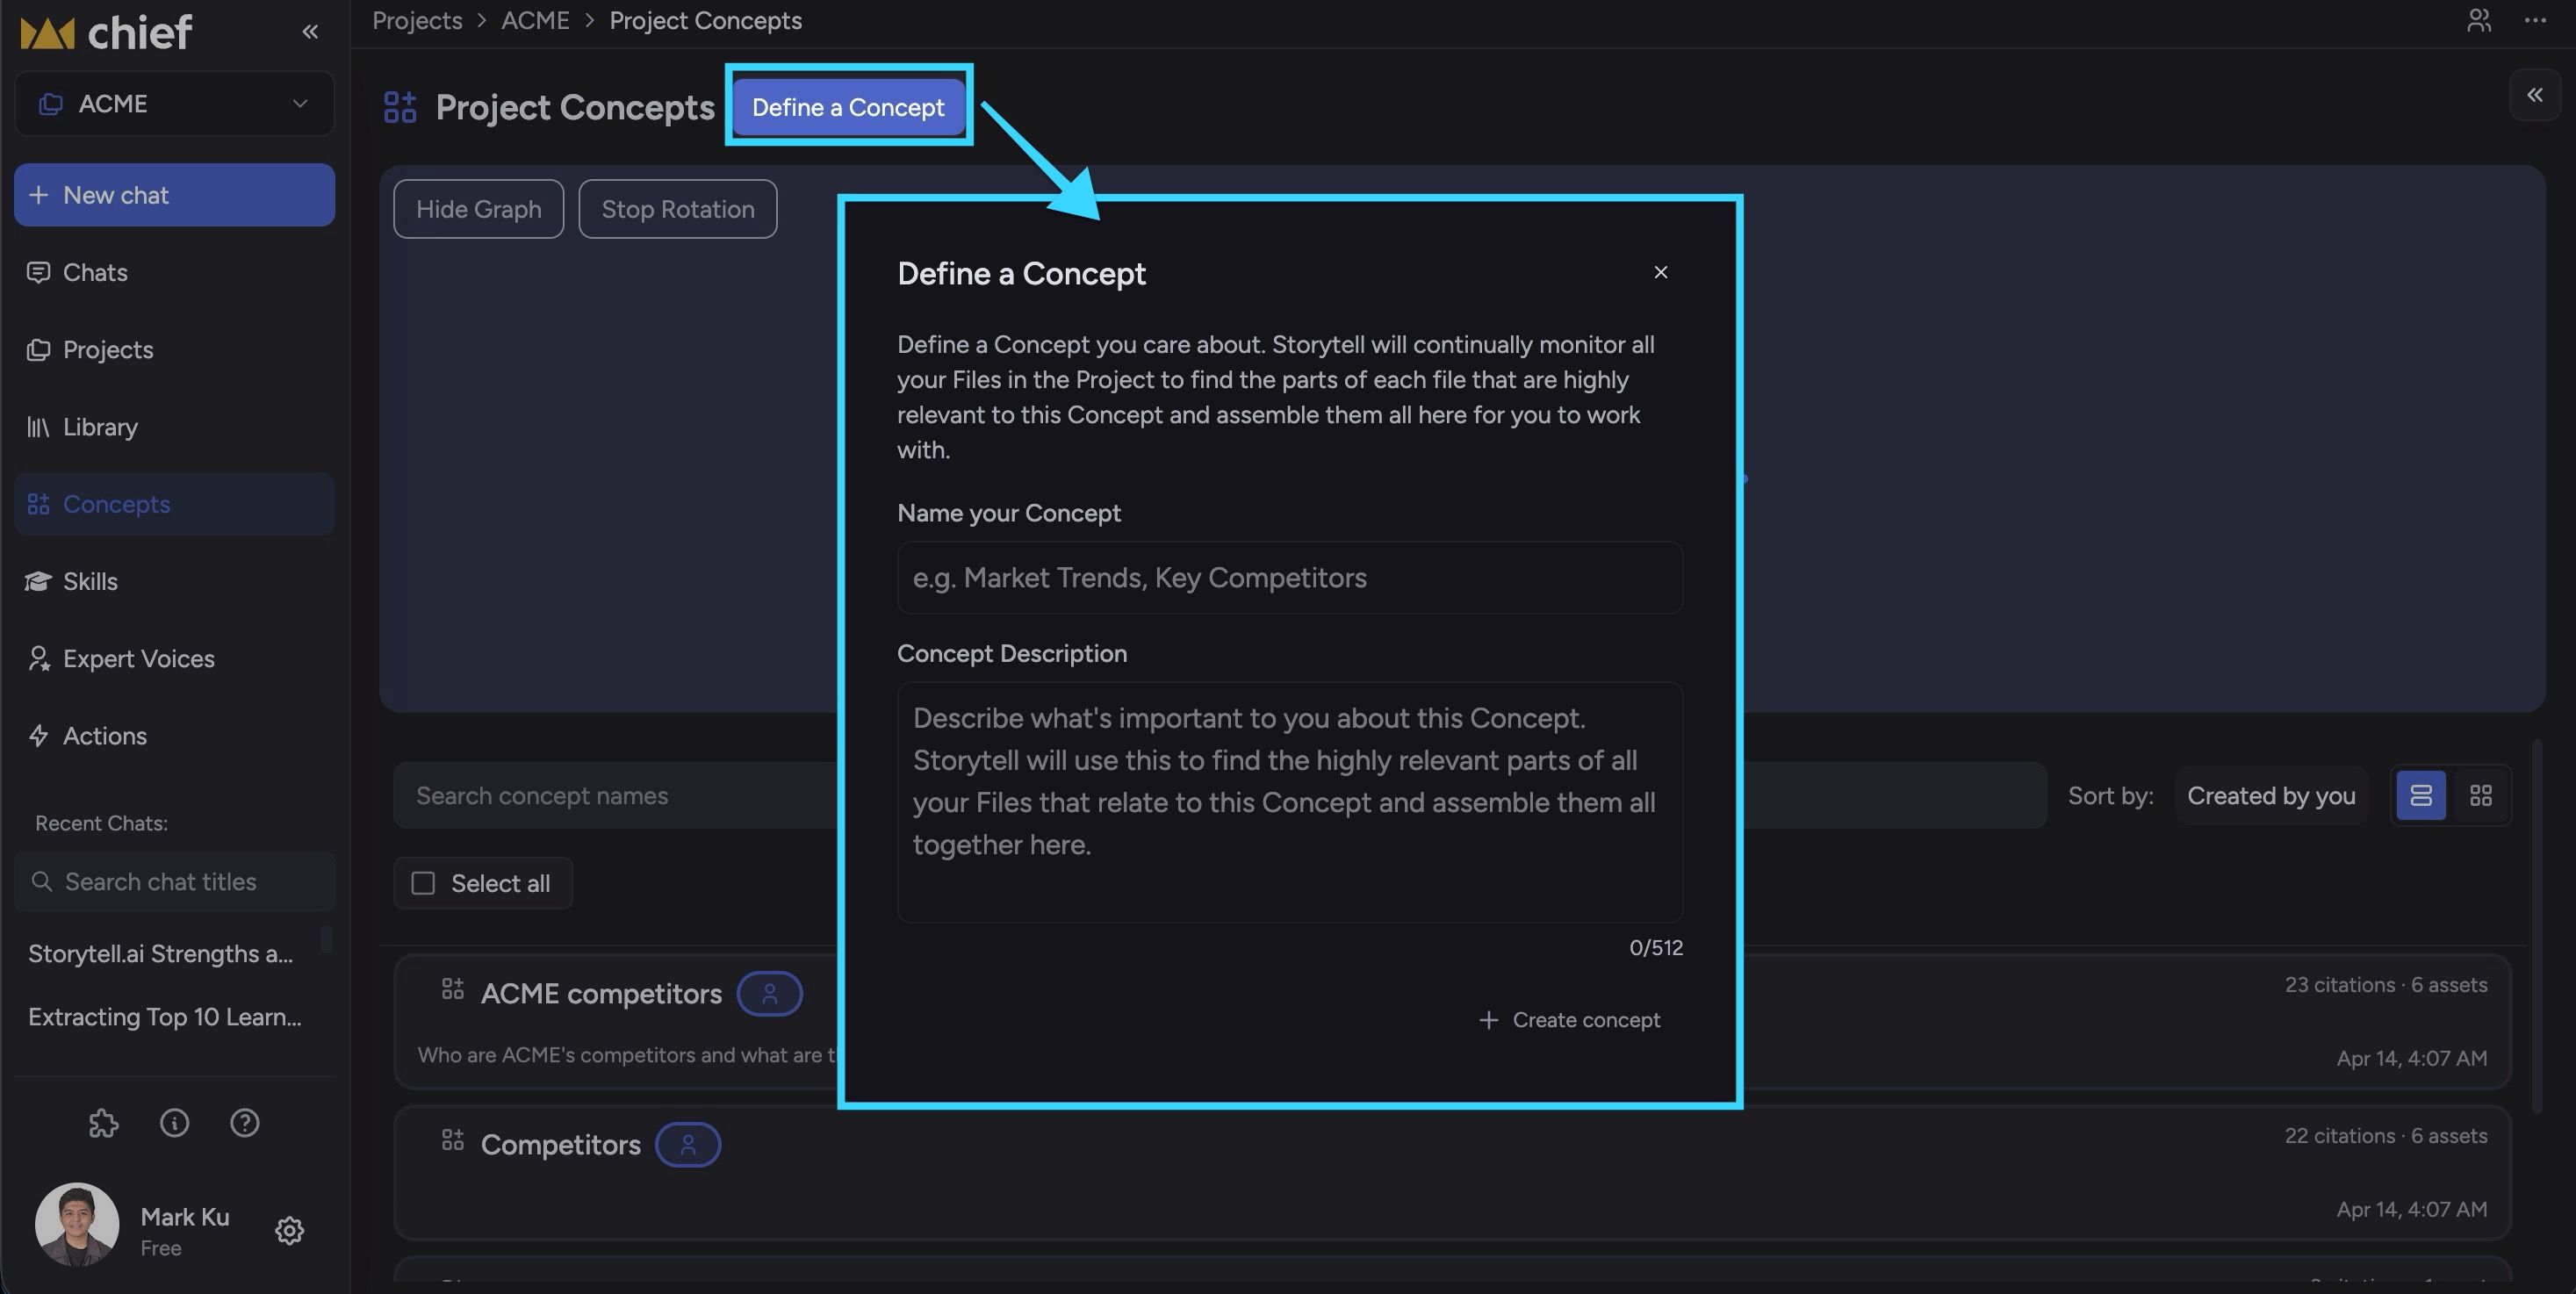Image resolution: width=2576 pixels, height=1294 pixels.
Task: Switch to list view layout
Action: 2421,796
